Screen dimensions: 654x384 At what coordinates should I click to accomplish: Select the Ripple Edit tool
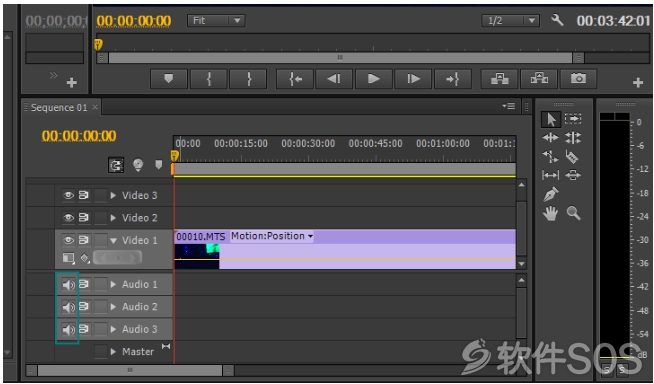[551, 138]
